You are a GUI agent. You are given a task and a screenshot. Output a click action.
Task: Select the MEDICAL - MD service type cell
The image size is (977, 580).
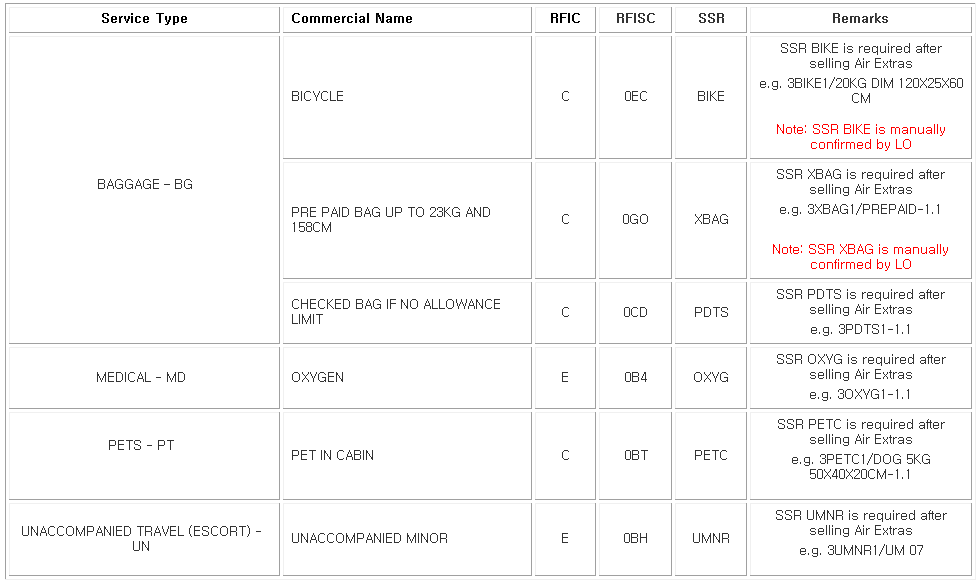point(144,378)
